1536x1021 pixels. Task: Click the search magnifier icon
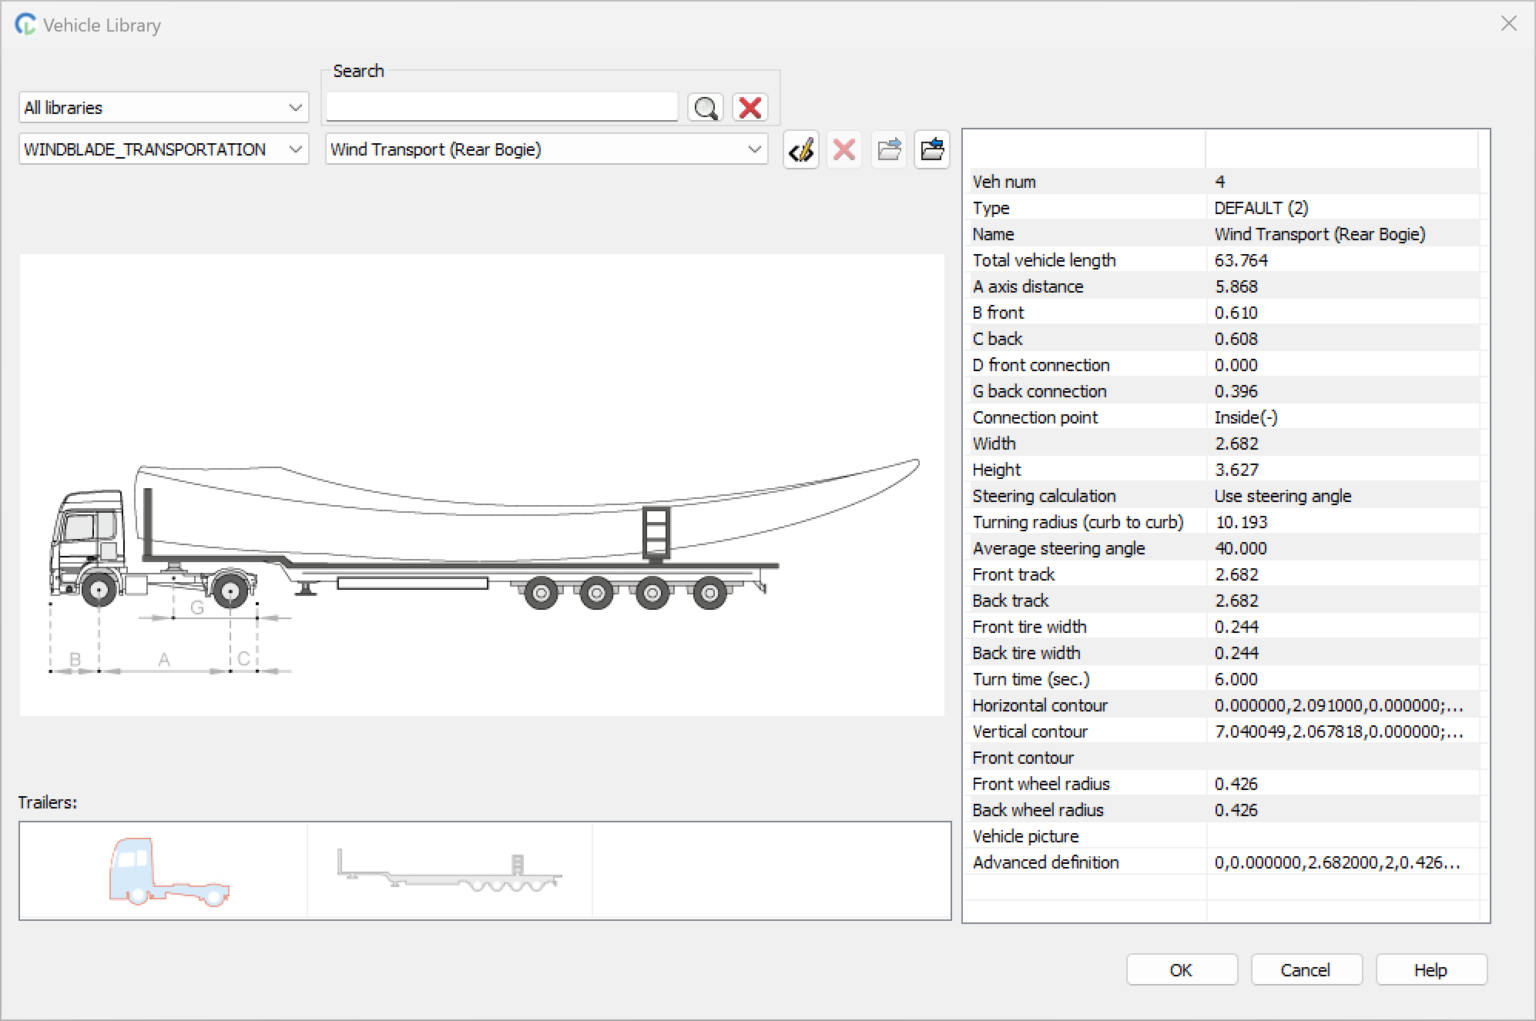coord(706,107)
